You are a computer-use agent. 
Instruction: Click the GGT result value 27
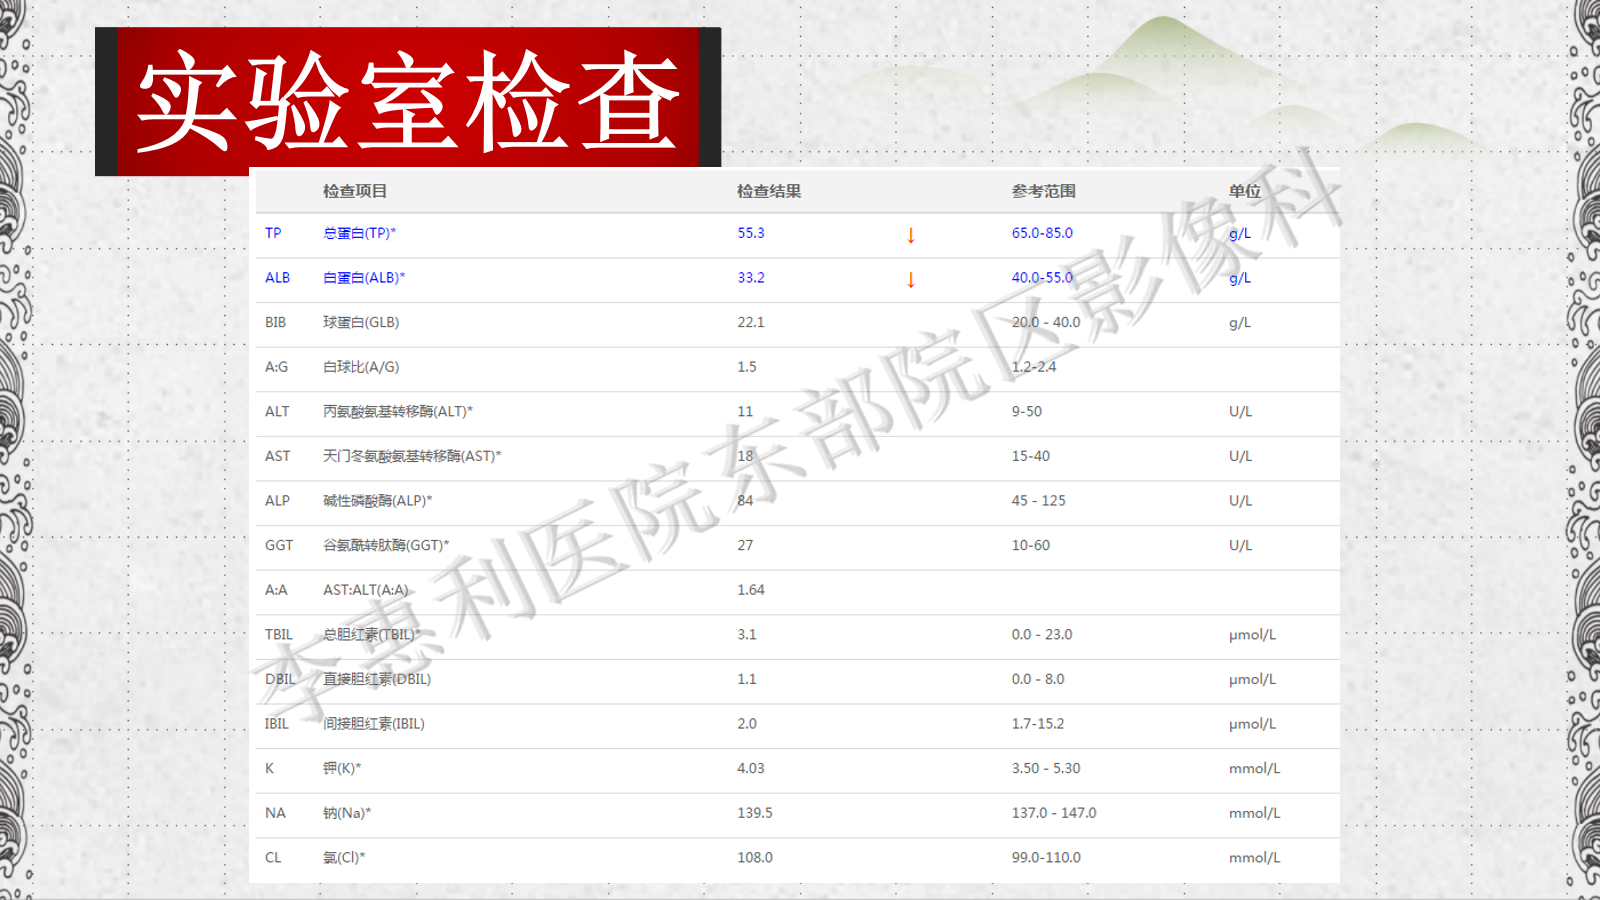[746, 545]
